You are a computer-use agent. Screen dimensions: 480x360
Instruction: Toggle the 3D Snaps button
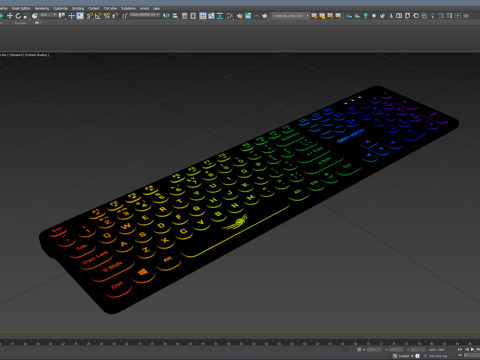[x=89, y=16]
